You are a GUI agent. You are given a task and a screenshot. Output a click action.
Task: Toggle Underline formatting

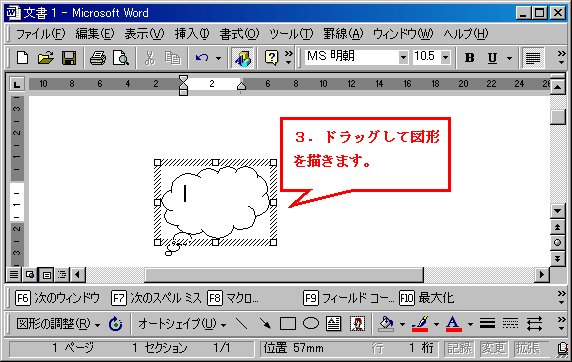pyautogui.click(x=492, y=58)
